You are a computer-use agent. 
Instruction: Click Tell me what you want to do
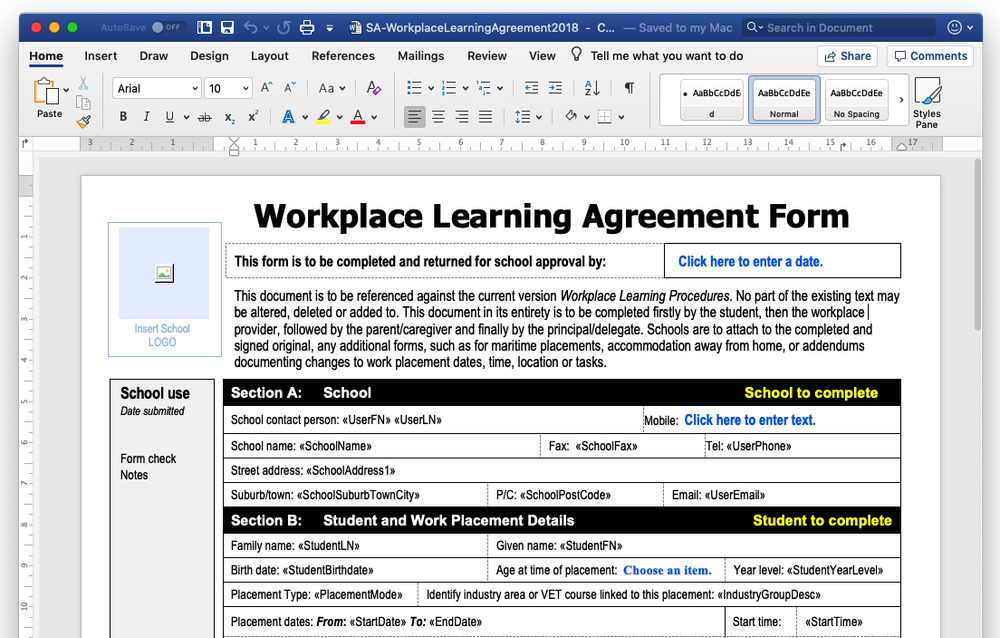point(666,56)
